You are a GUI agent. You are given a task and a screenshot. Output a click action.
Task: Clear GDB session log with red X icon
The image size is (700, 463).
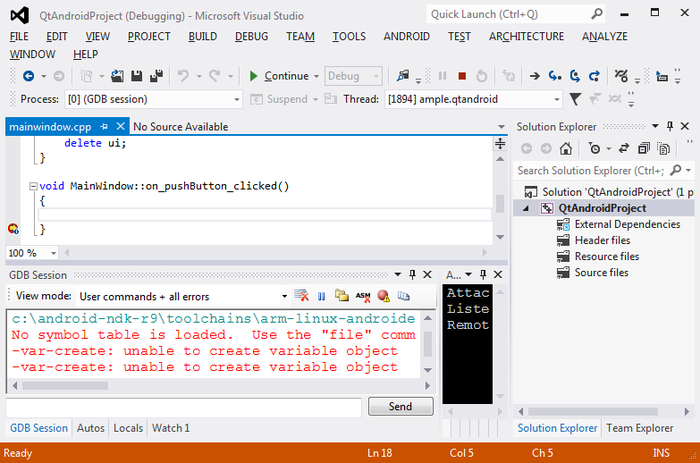point(301,296)
